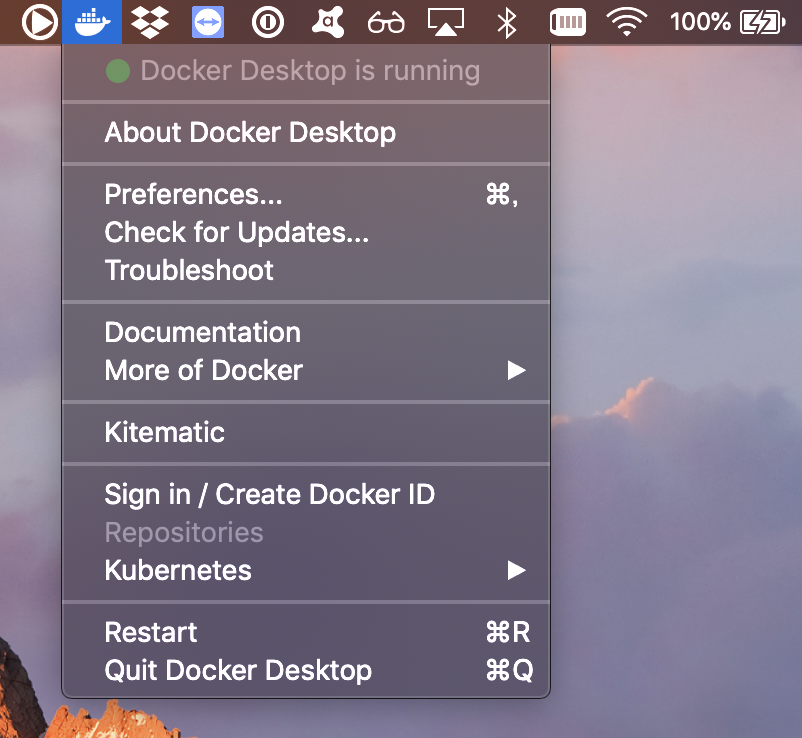Open the AirPlay display menu bar icon

(446, 22)
